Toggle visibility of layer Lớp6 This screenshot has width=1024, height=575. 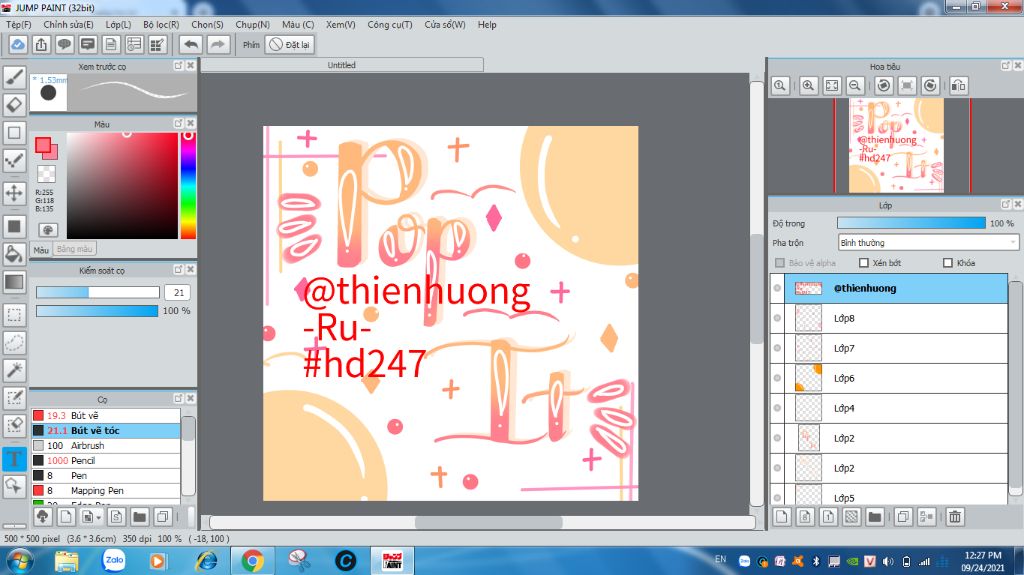pyautogui.click(x=777, y=378)
